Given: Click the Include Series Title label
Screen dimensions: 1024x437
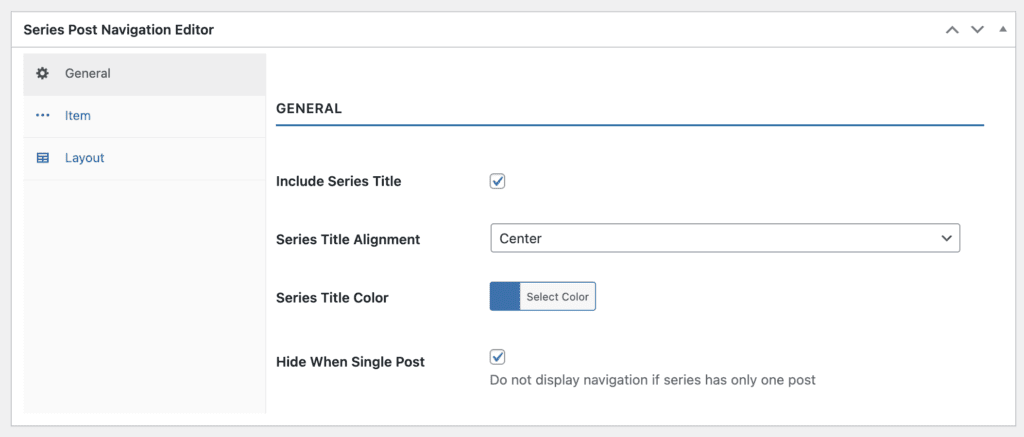Looking at the screenshot, I should (338, 182).
